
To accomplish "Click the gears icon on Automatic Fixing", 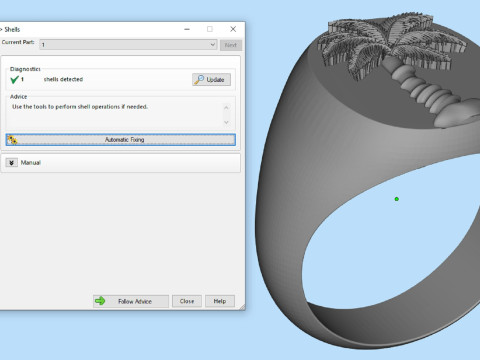I will [12, 140].
